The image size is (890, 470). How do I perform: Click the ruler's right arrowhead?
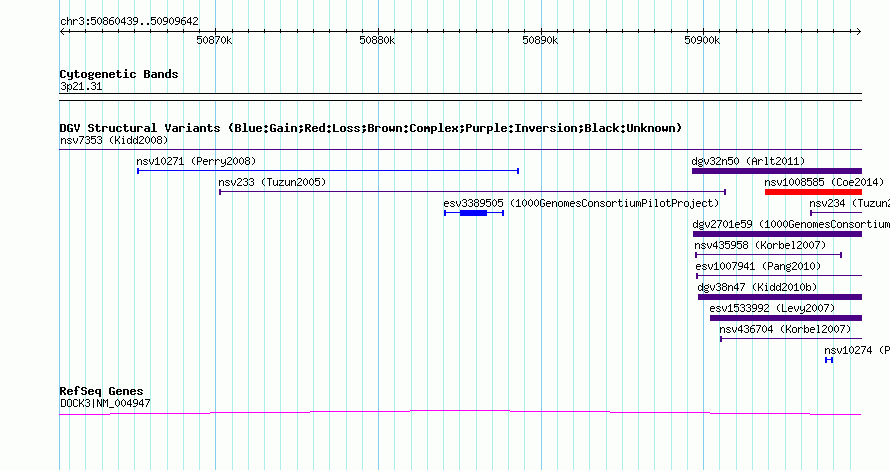(x=858, y=32)
